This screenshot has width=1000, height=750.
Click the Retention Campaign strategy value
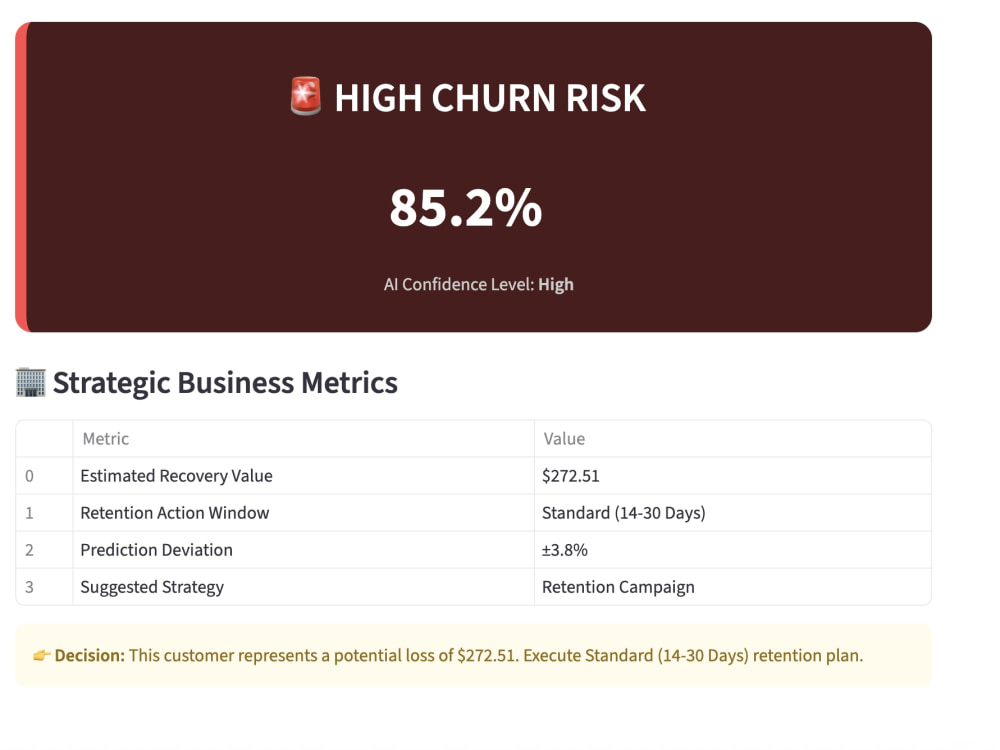618,587
